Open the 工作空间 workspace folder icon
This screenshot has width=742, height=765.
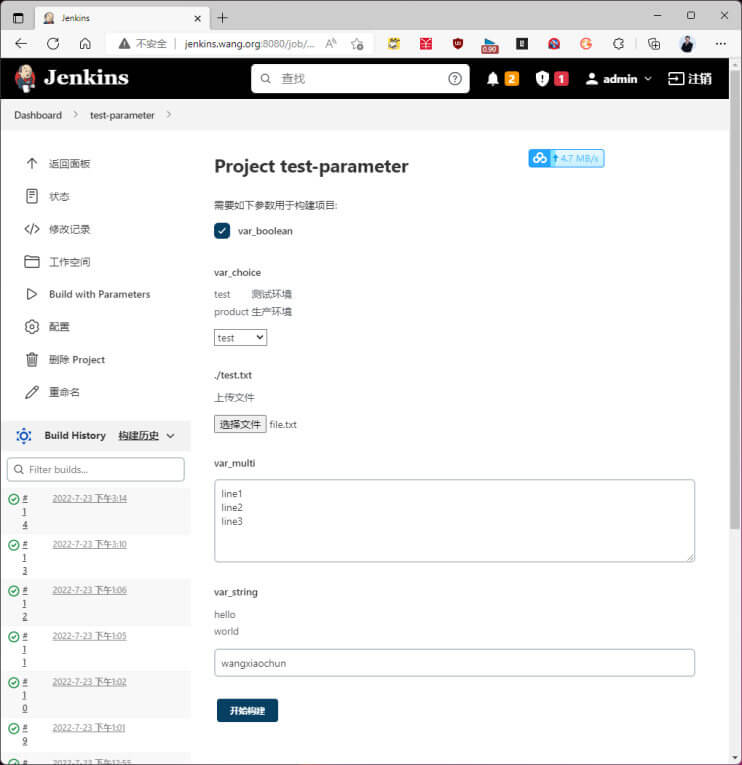tap(32, 262)
